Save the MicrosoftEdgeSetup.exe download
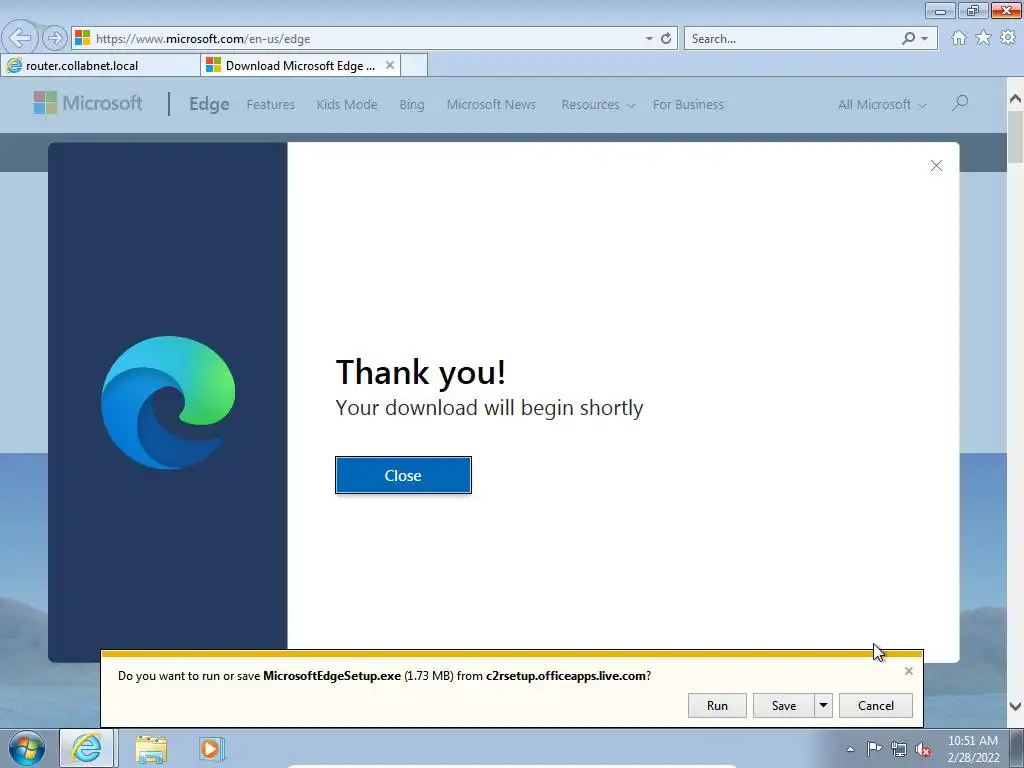Image resolution: width=1024 pixels, height=768 pixels. click(784, 705)
